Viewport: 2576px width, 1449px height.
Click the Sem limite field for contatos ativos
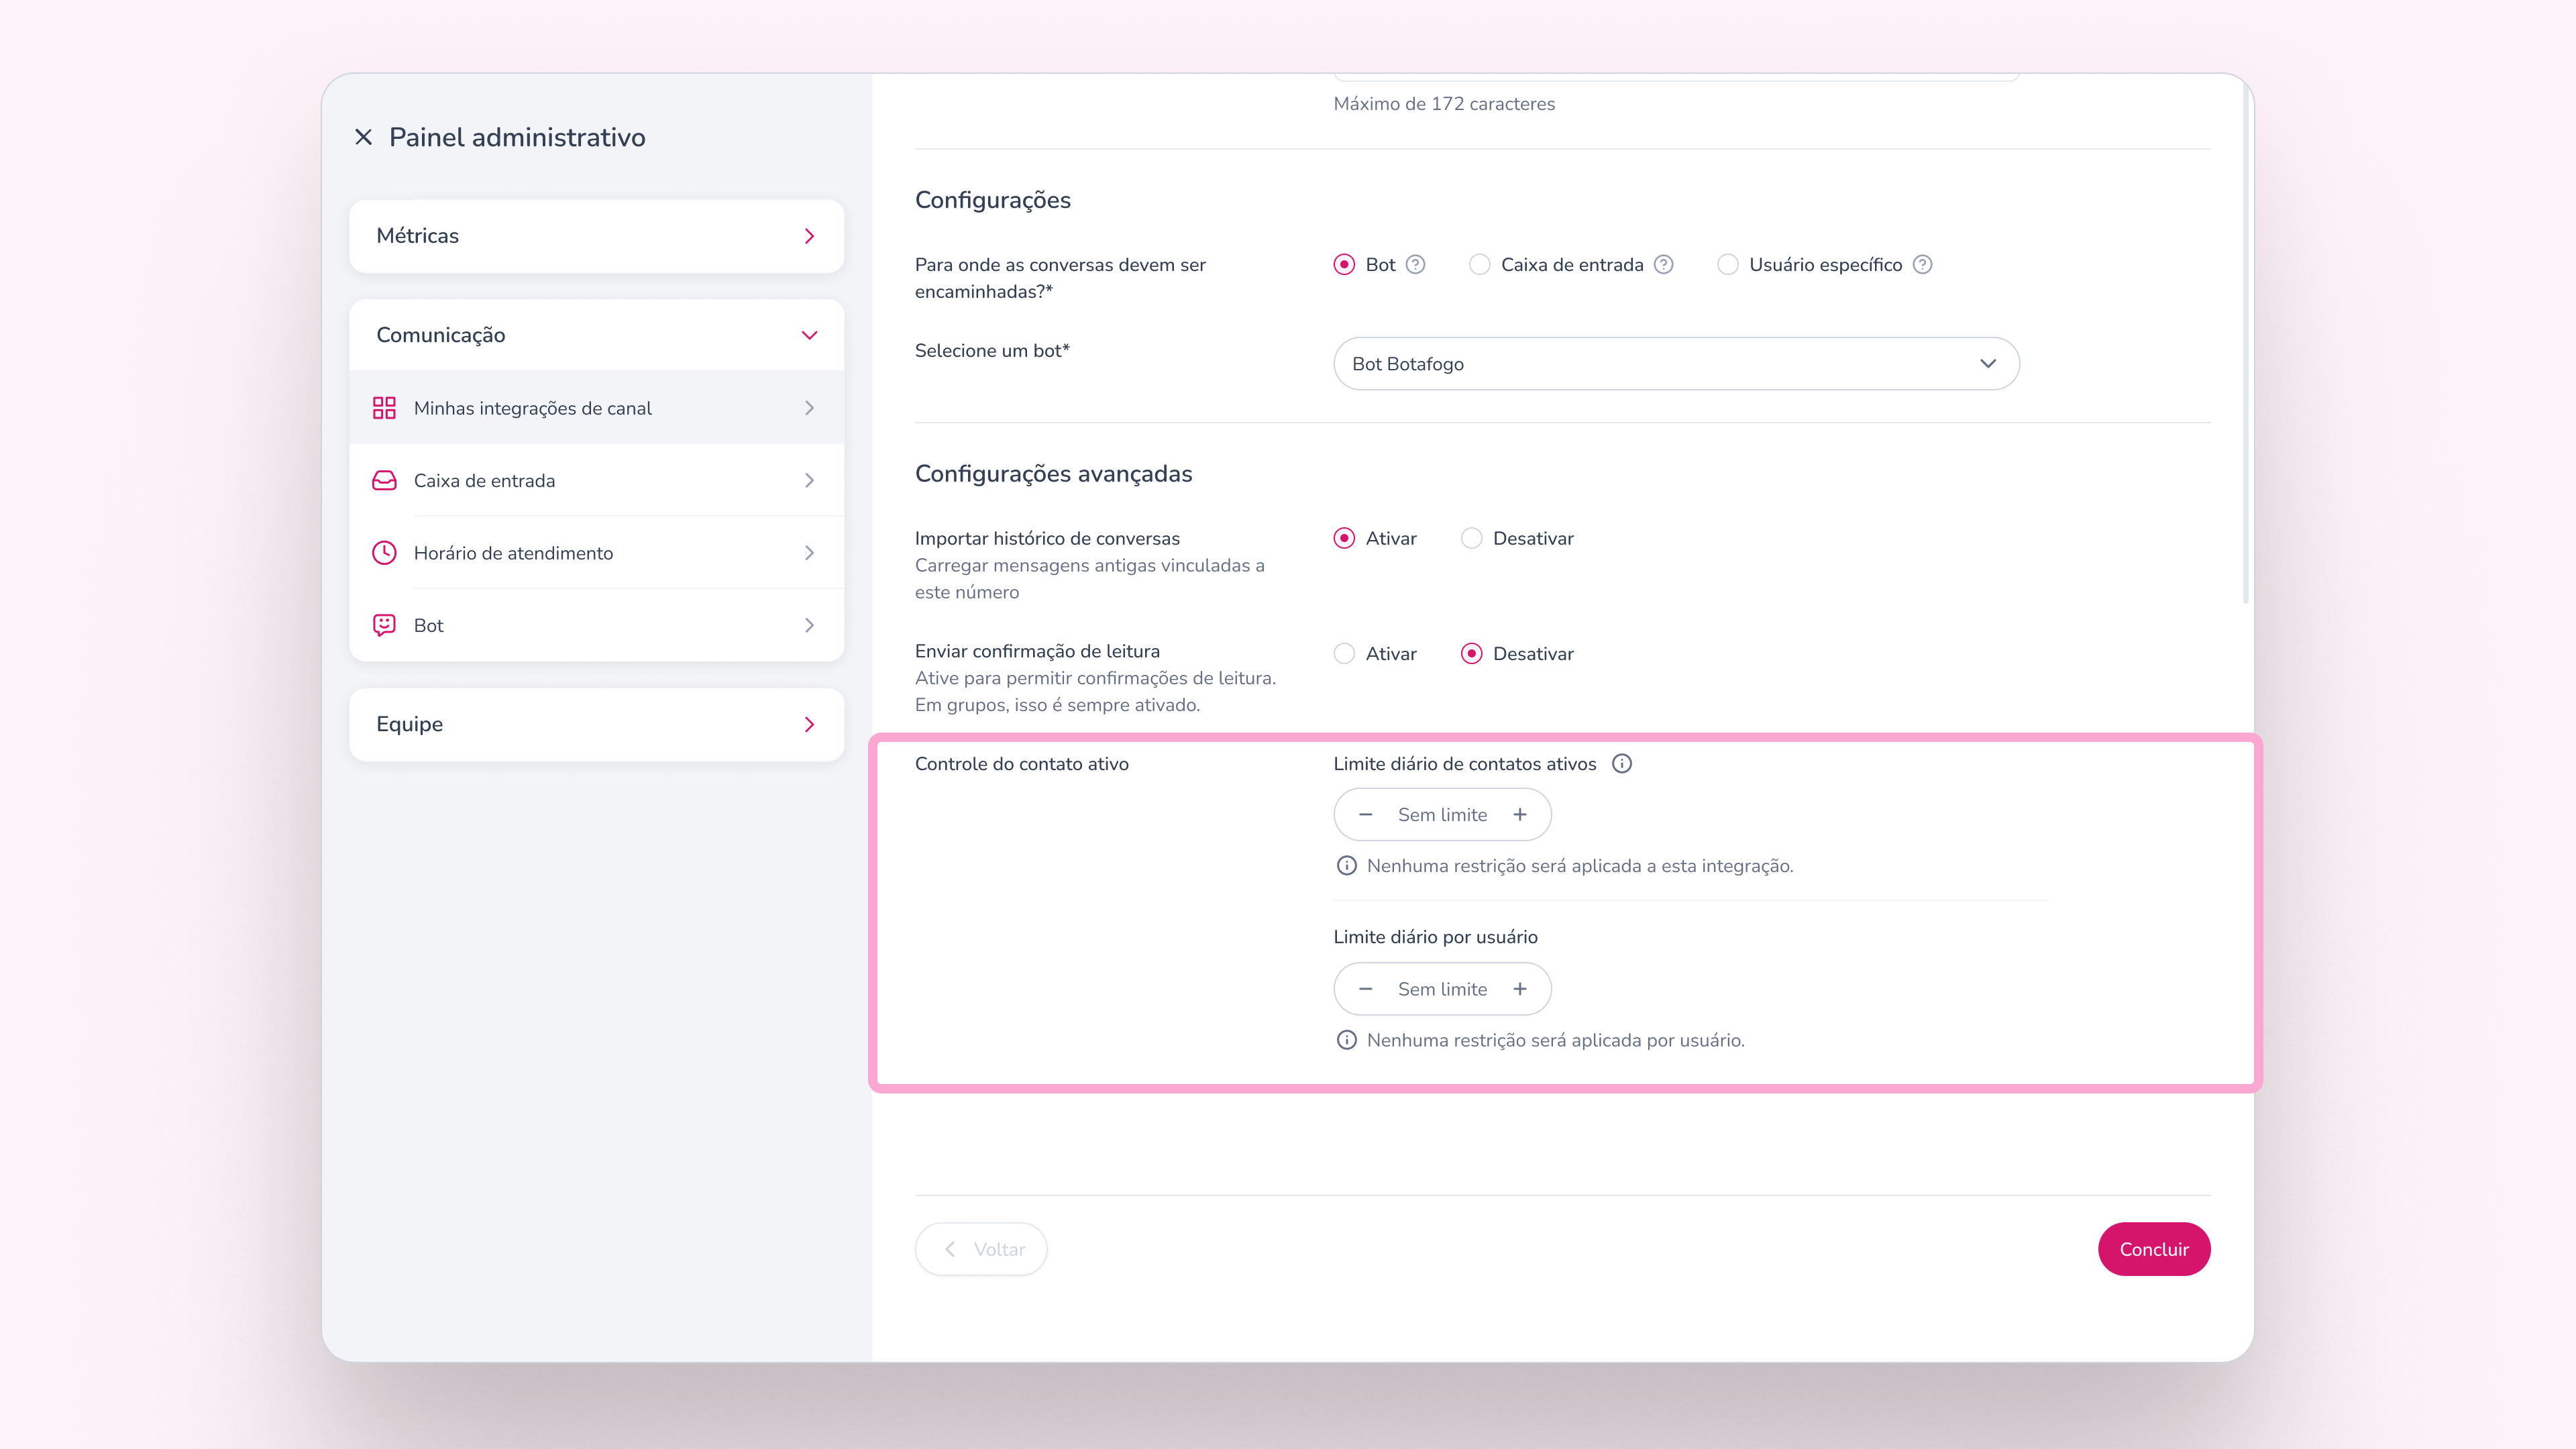click(x=1442, y=815)
